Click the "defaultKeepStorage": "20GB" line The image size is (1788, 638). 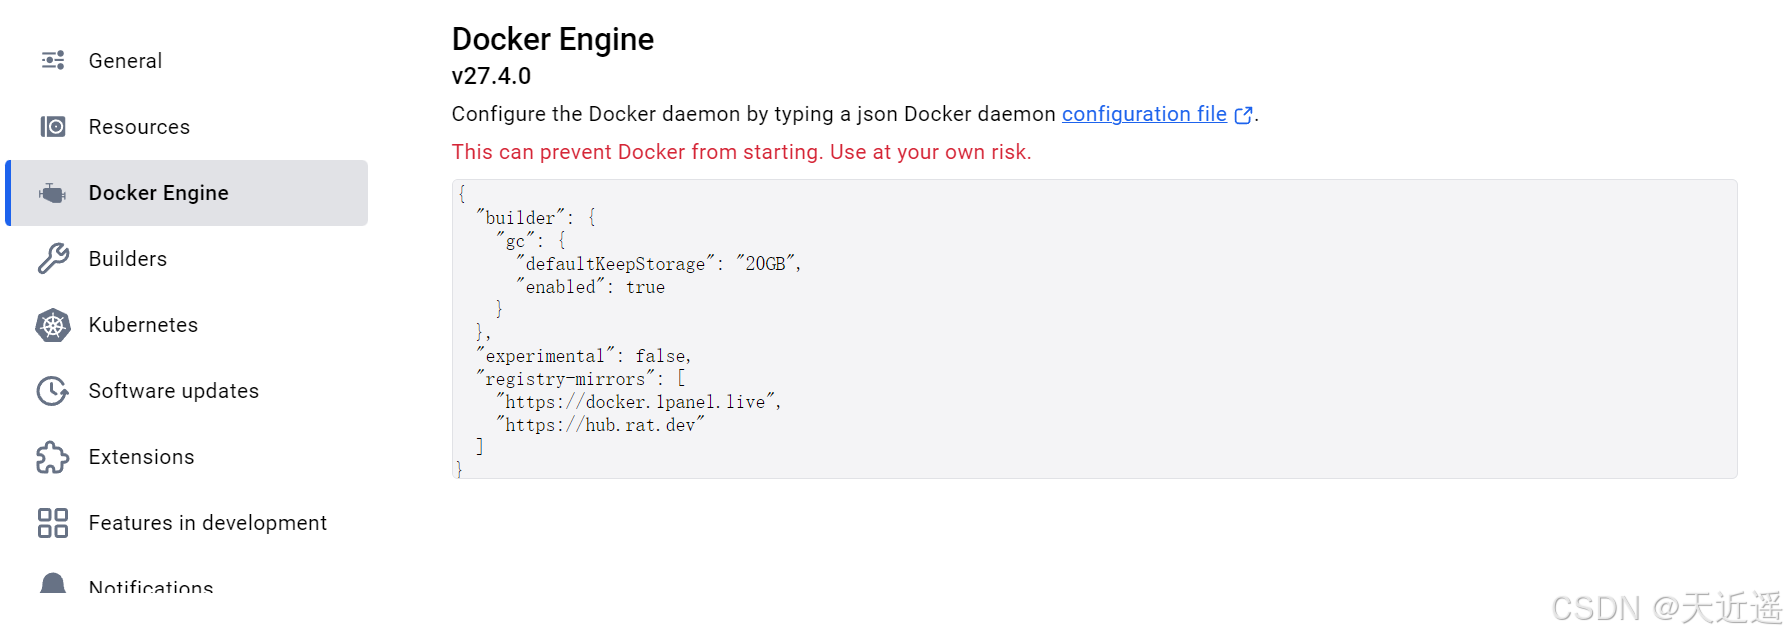tap(659, 264)
